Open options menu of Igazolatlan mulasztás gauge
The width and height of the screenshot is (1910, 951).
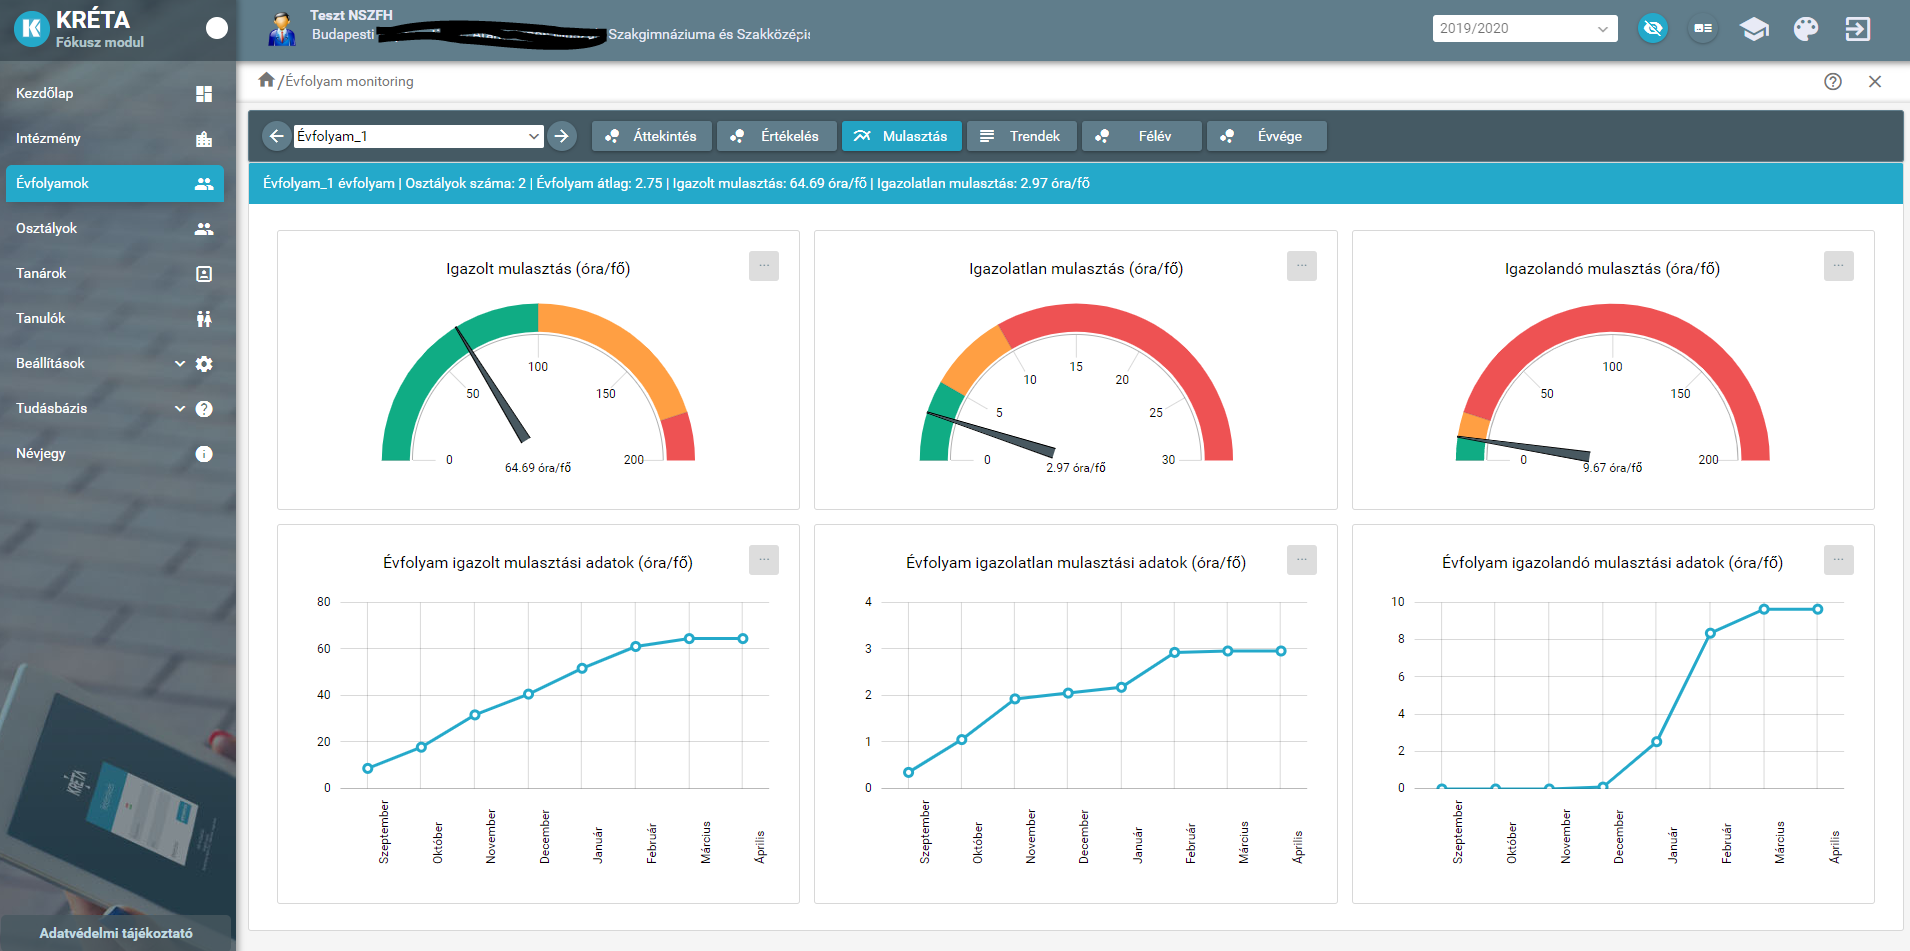1302,266
